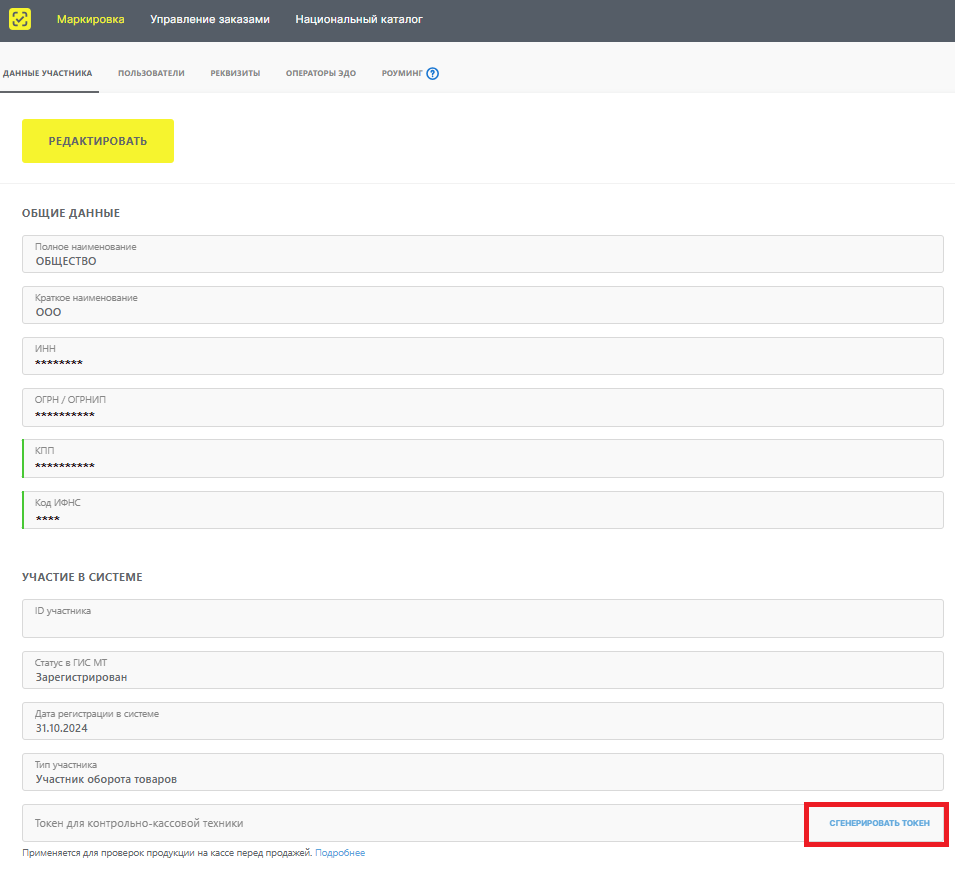Click the yellow Честный знак logo icon
The height and width of the screenshot is (877, 955).
[x=20, y=19]
